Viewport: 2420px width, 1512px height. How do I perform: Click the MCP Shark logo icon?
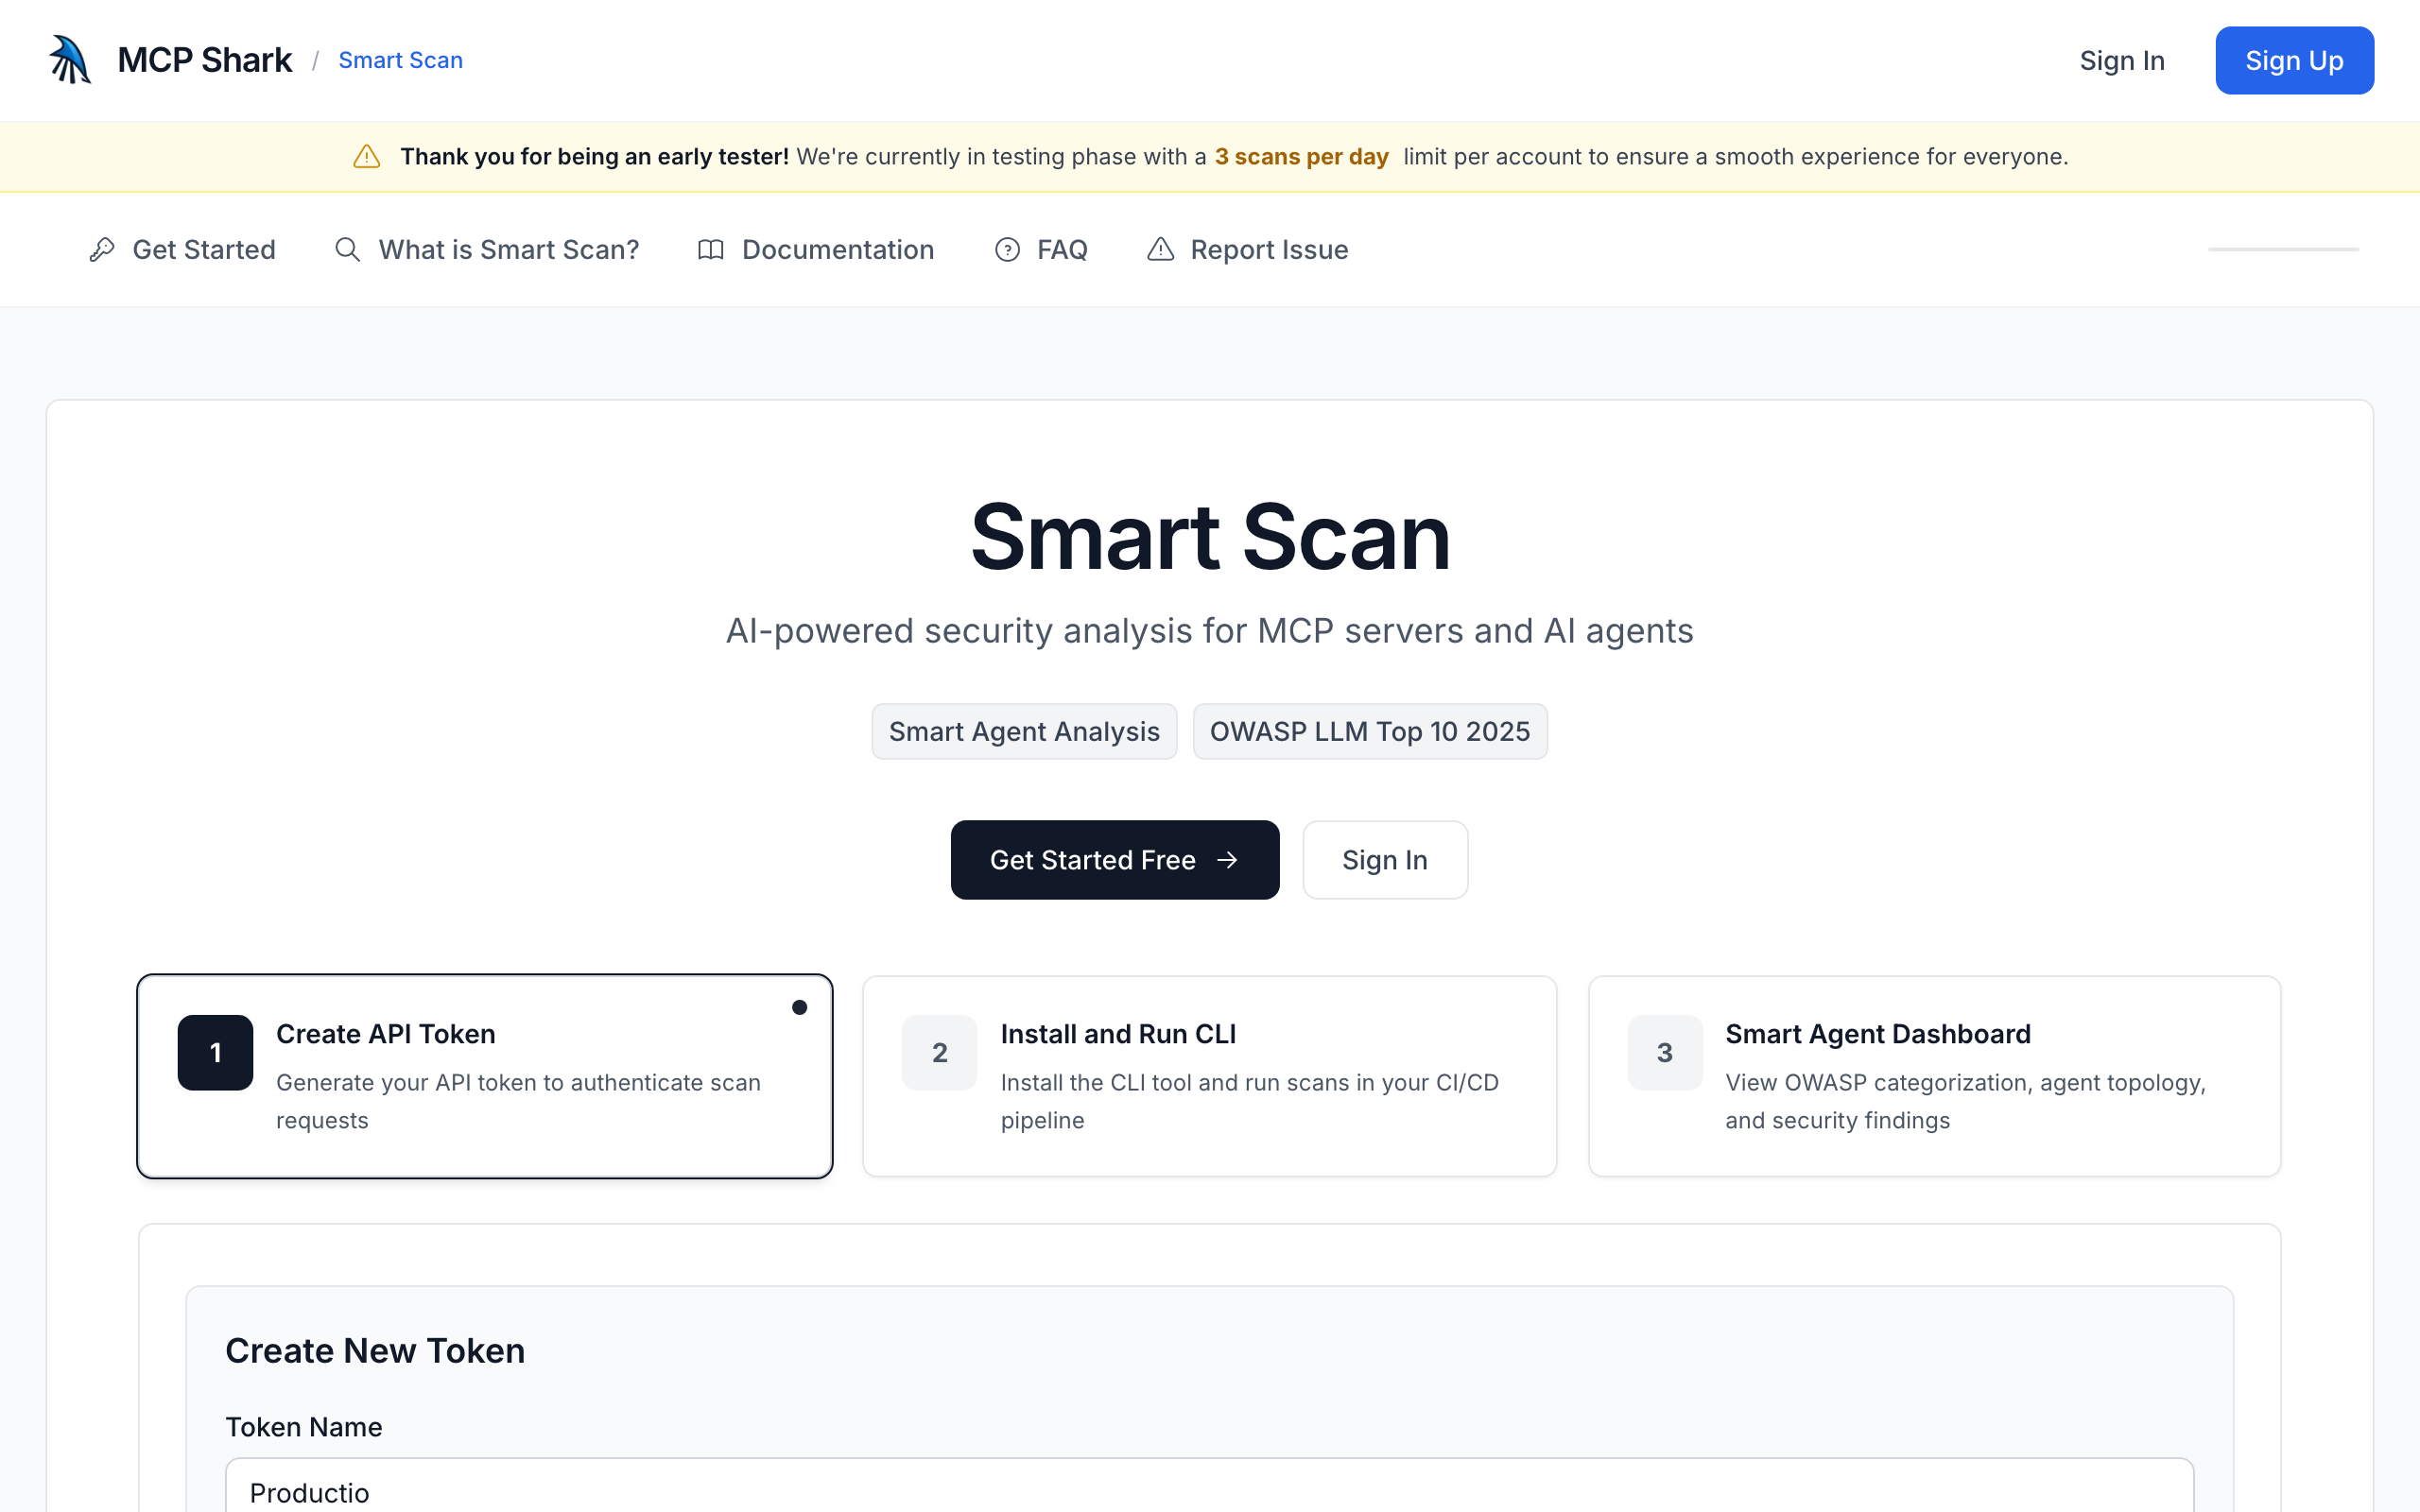click(70, 60)
